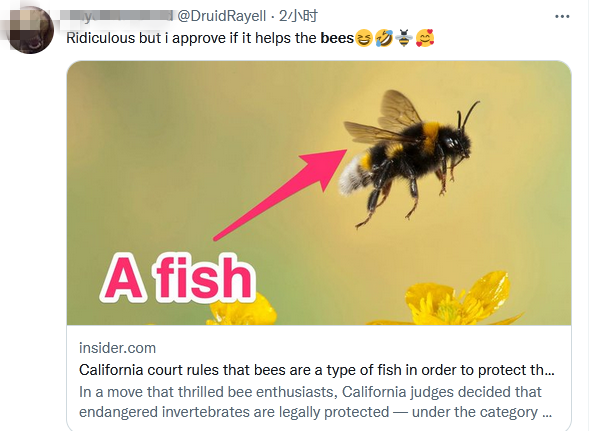Select the rolling-on-floor laughing emoji
This screenshot has width=603, height=431.
pyautogui.click(x=383, y=38)
